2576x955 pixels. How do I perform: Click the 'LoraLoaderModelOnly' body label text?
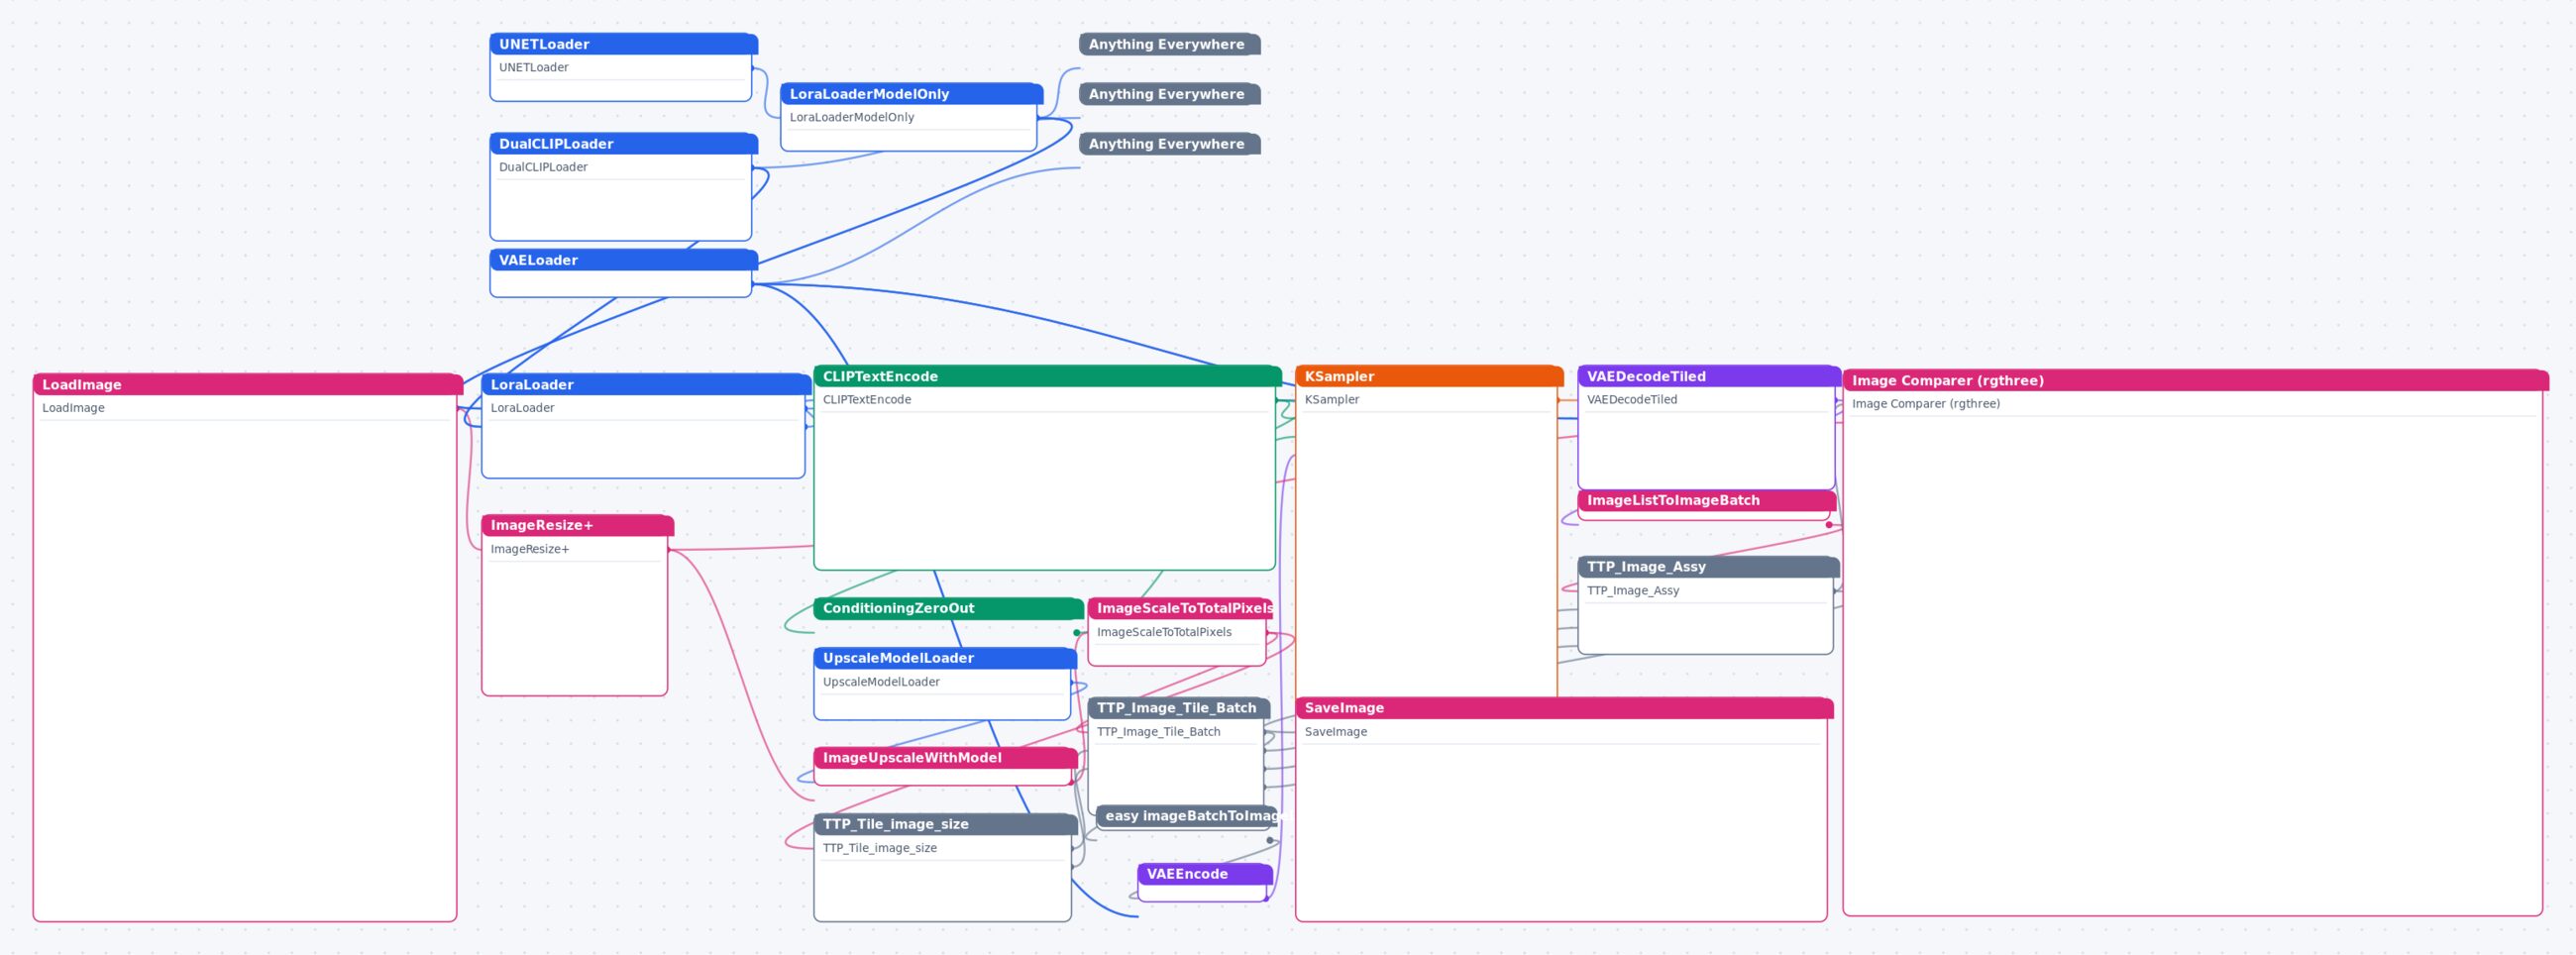point(852,118)
